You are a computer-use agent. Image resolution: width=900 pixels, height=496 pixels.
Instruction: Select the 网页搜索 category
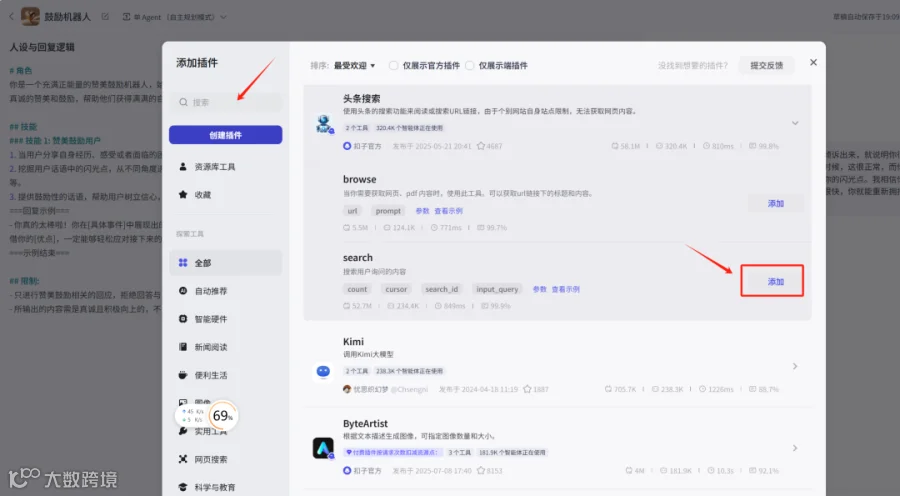(x=226, y=459)
